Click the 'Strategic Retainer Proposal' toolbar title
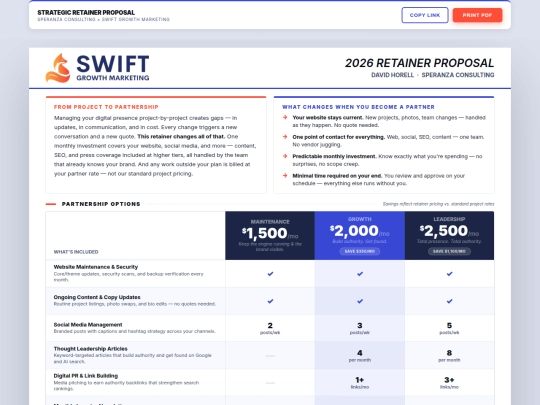 (x=86, y=12)
